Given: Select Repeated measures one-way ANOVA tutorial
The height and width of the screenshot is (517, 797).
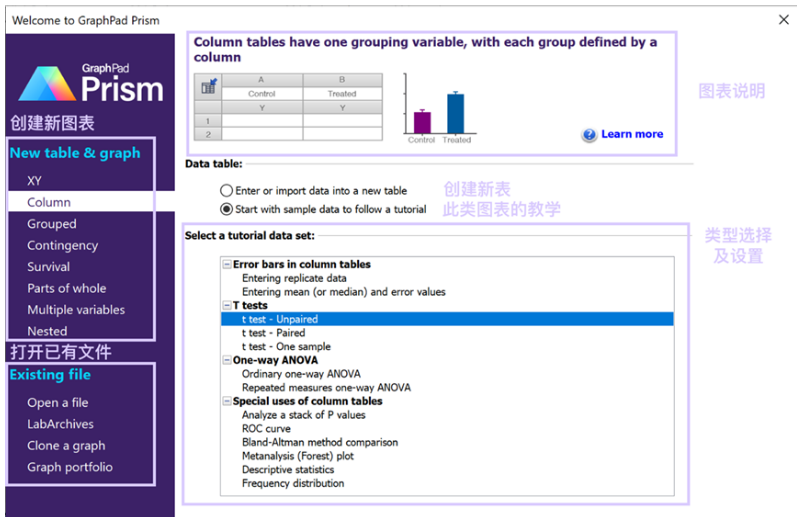Looking at the screenshot, I should coord(326,388).
